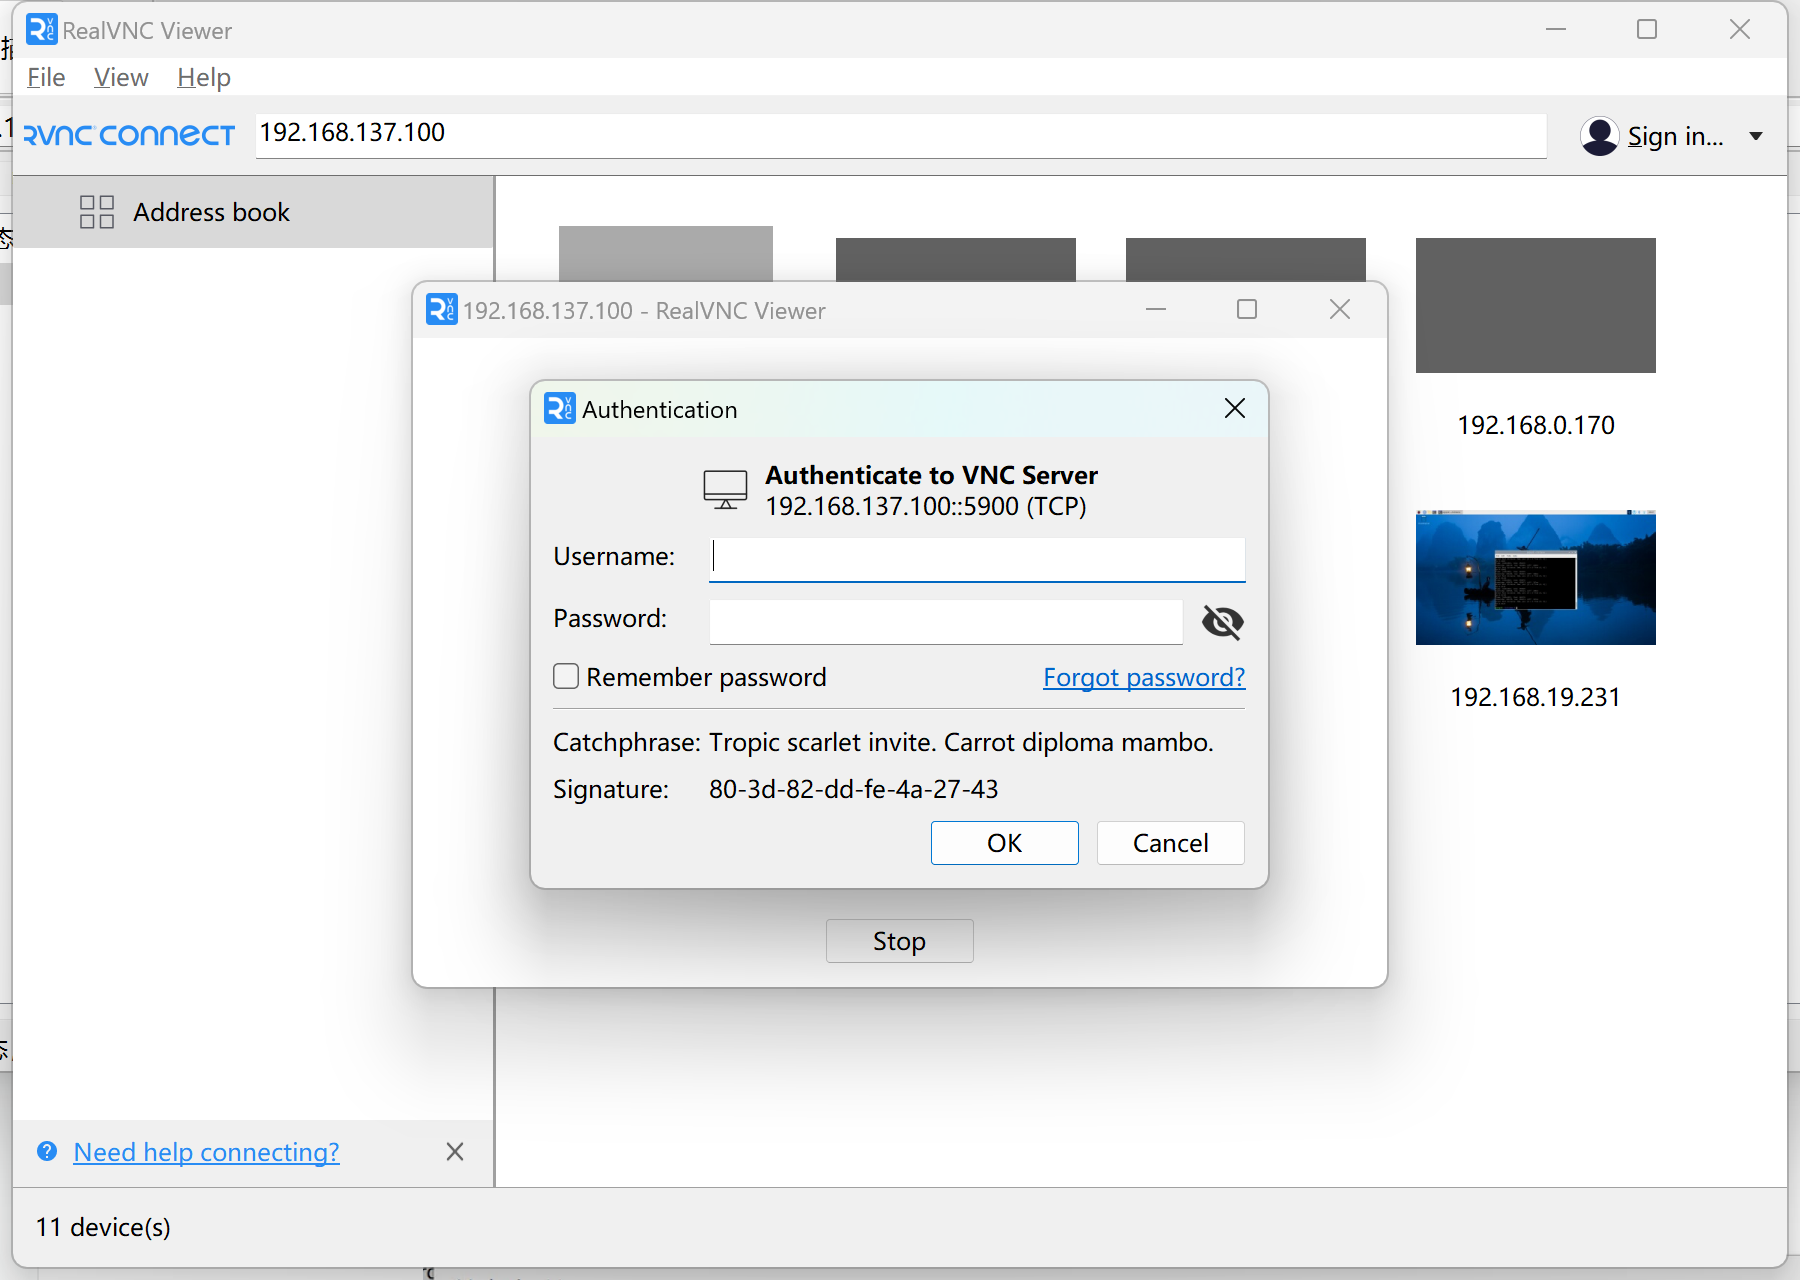Dismiss the Need help connecting banner
The image size is (1800, 1280).
455,1152
